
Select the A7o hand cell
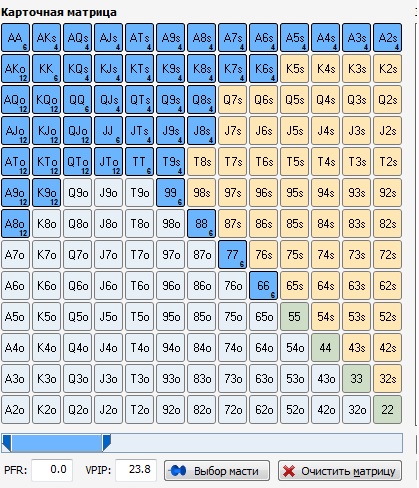tap(15, 255)
